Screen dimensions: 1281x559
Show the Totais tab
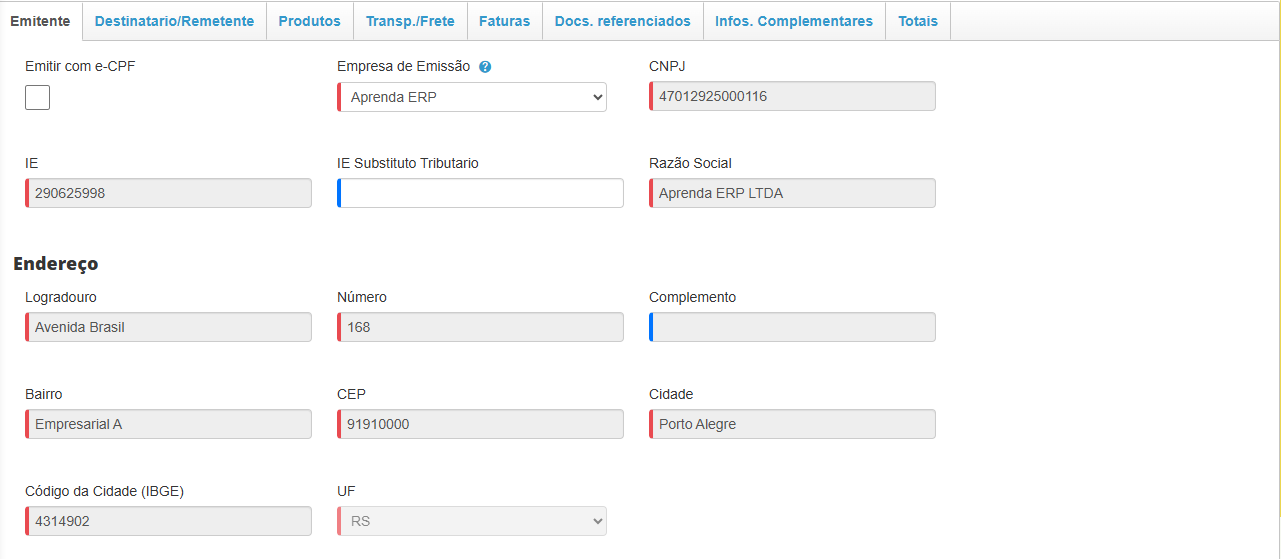917,21
